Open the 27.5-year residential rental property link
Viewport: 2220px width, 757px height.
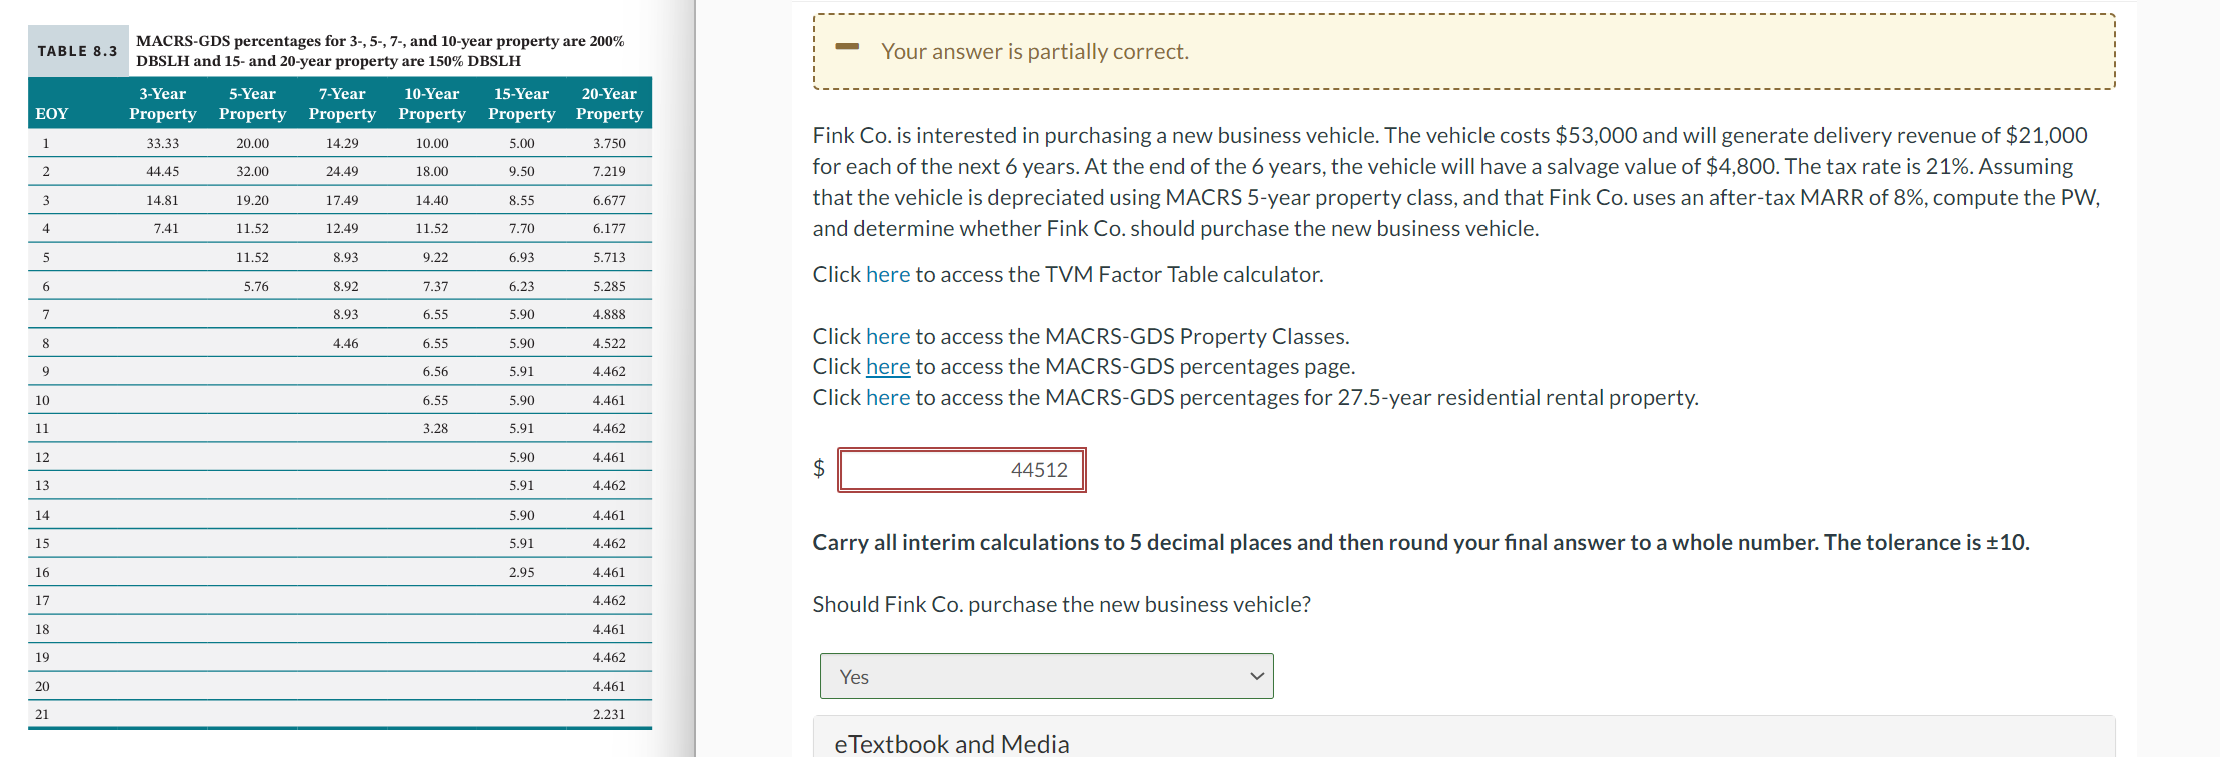(x=888, y=397)
